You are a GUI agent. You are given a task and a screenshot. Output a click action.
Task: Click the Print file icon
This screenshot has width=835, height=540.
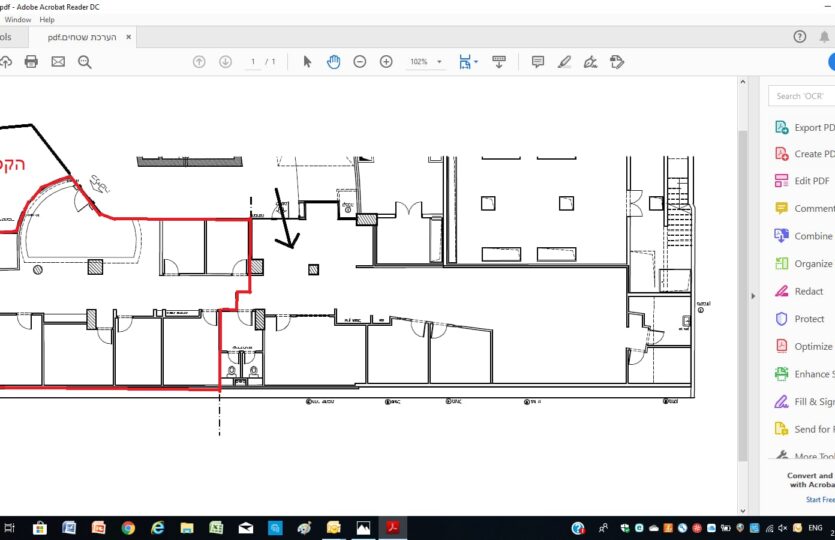coord(31,62)
